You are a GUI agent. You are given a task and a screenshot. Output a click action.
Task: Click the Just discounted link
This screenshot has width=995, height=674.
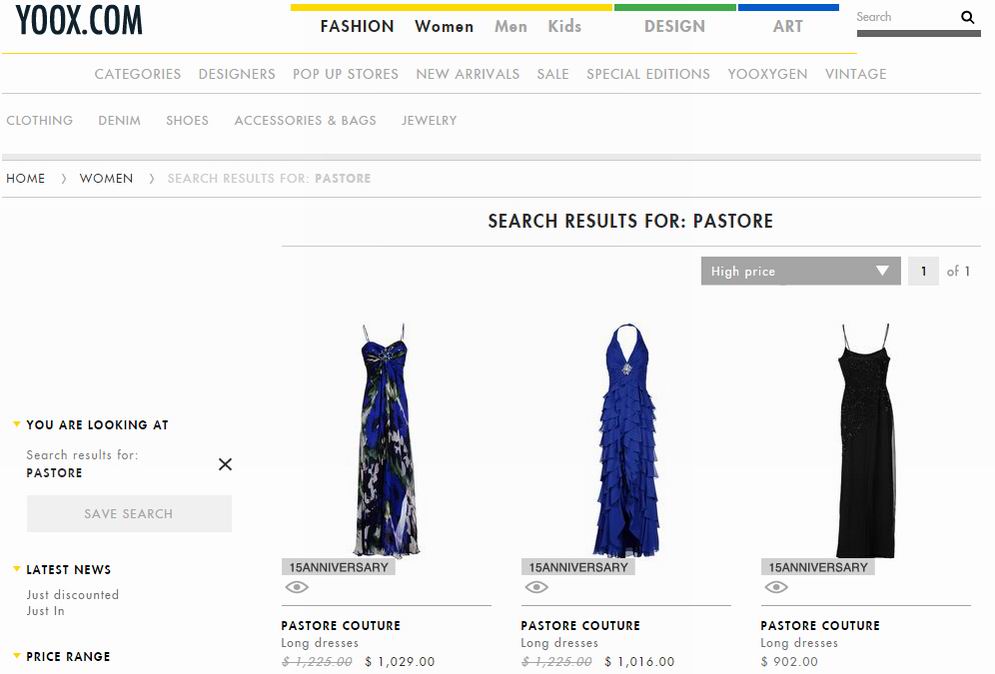pos(72,595)
